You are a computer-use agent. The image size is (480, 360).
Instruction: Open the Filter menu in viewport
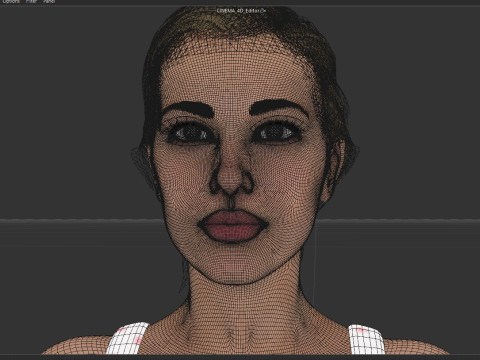click(x=31, y=1)
